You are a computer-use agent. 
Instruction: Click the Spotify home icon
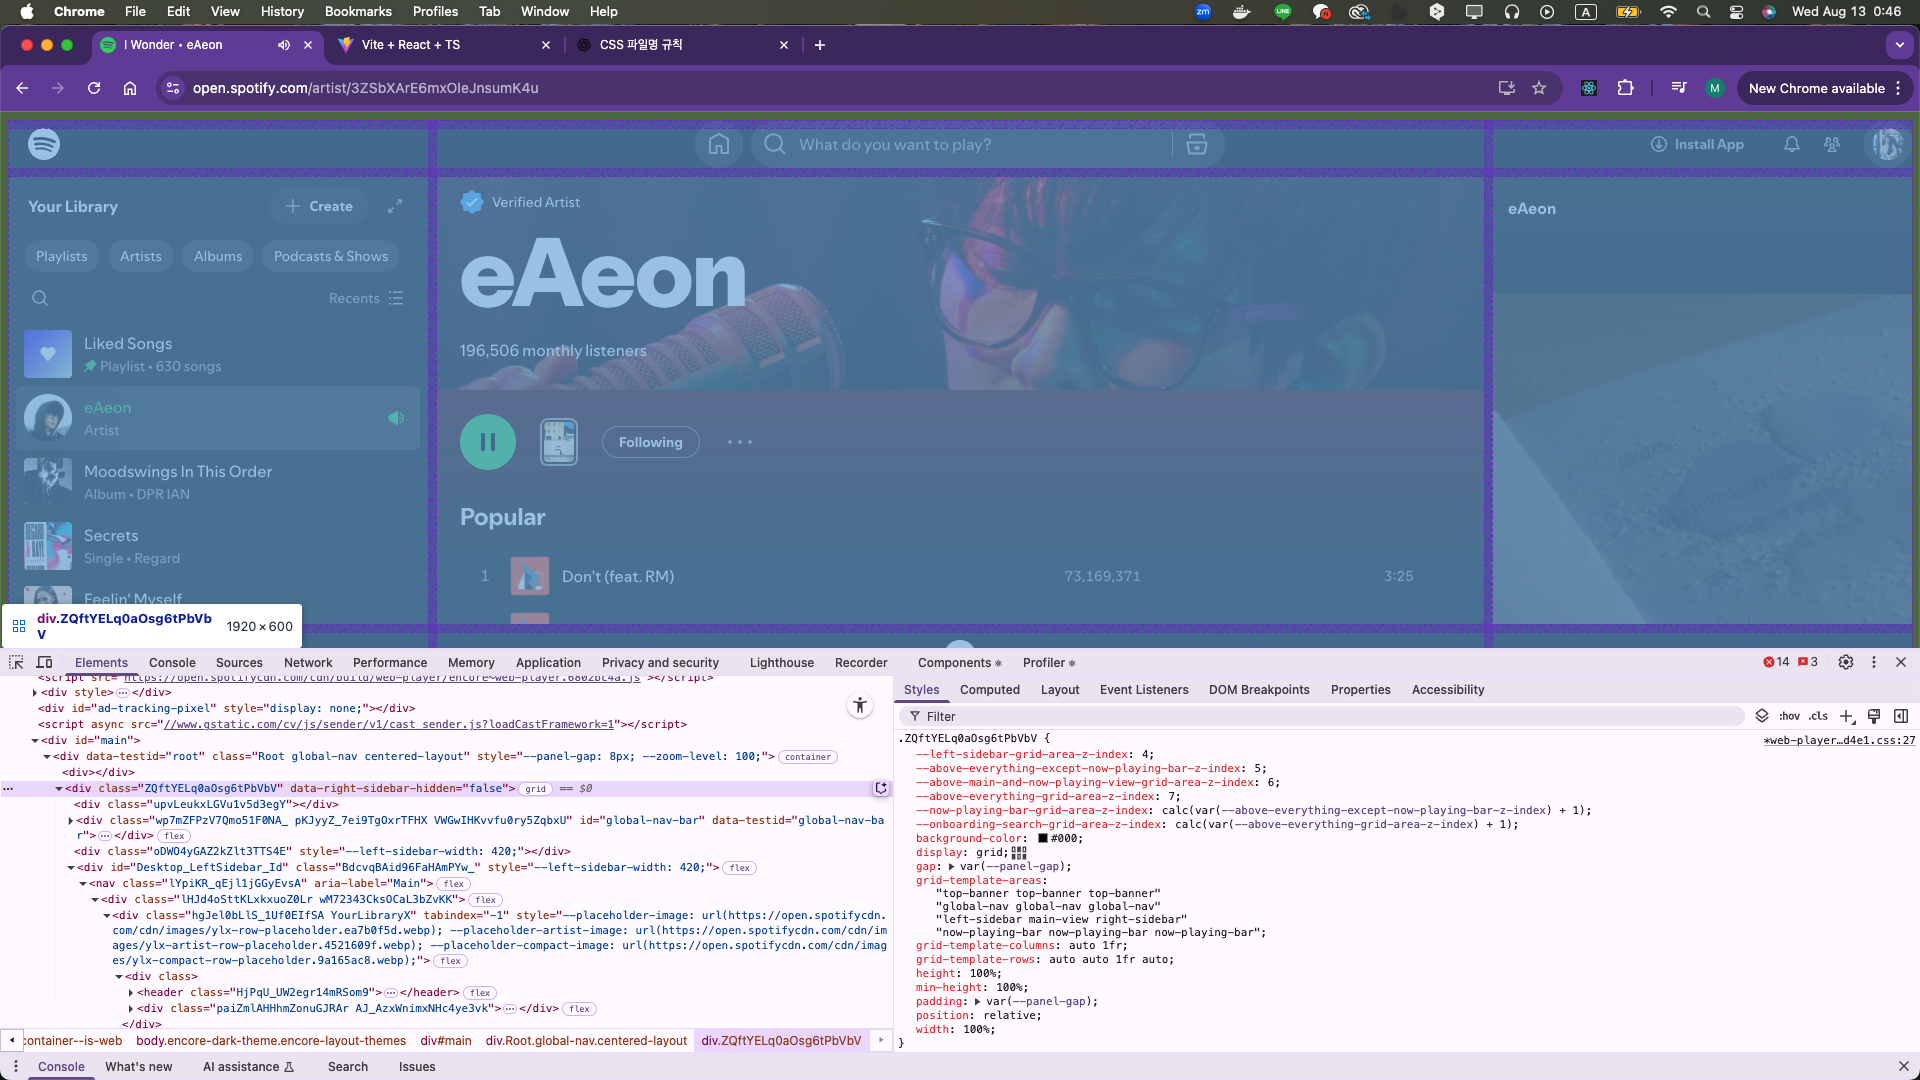pos(718,145)
